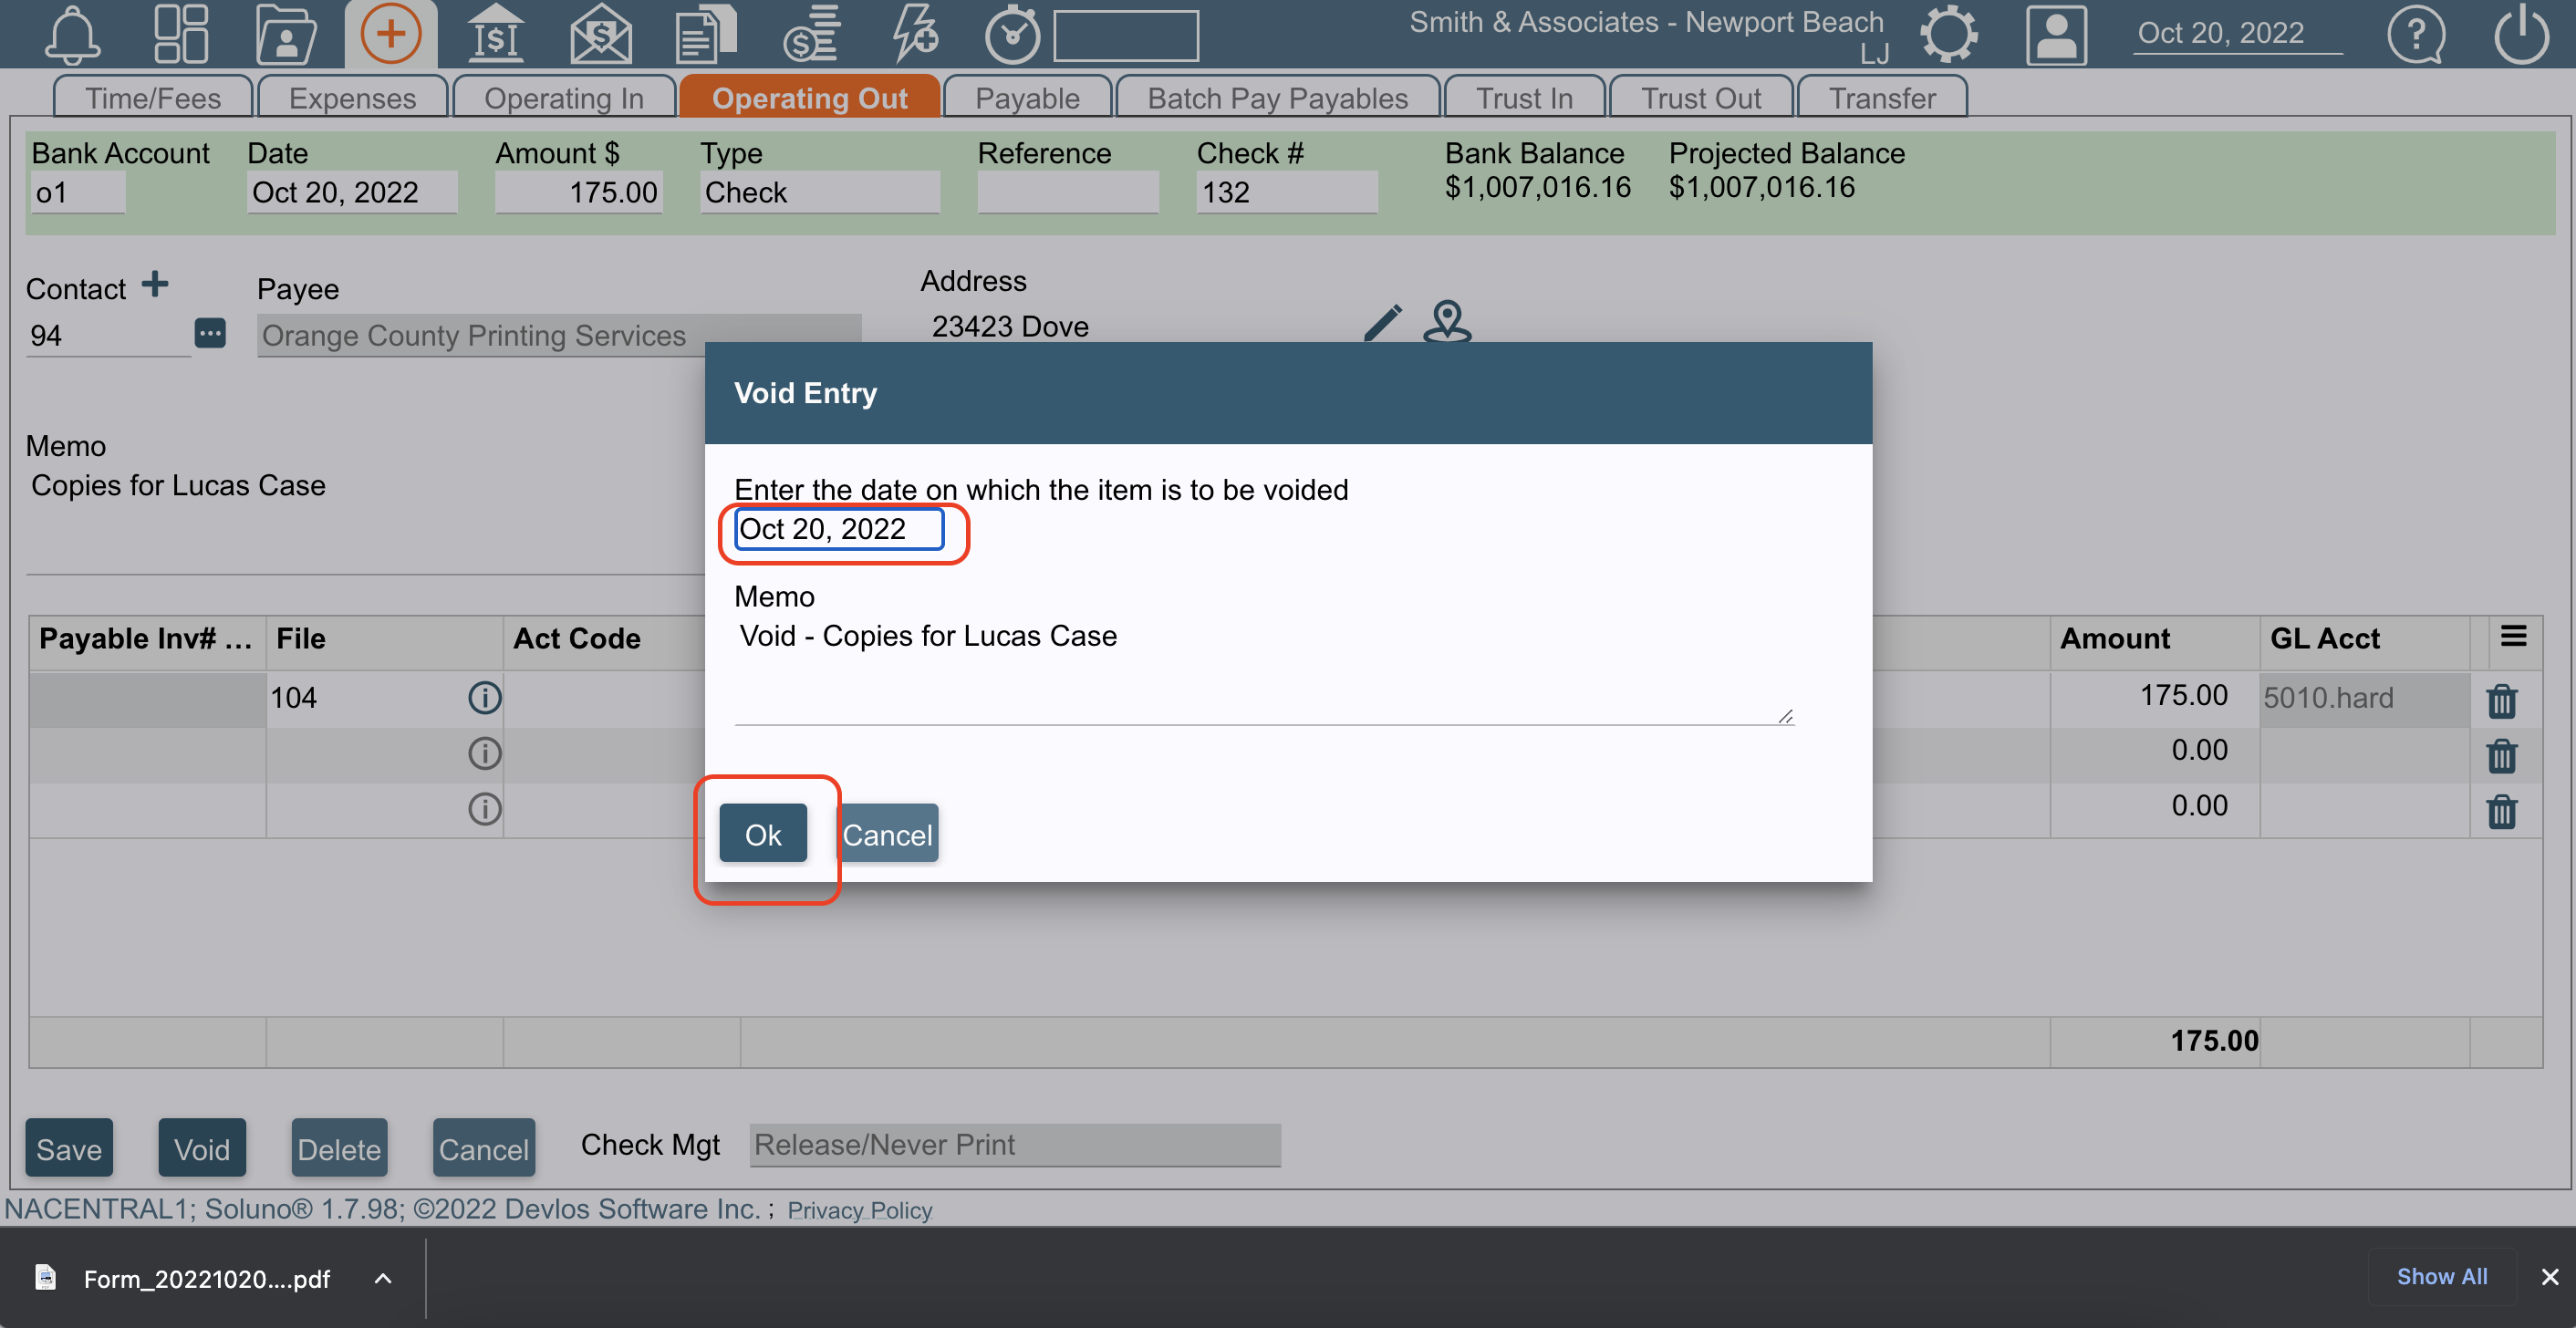Open the dashboard grid icon
The width and height of the screenshot is (2576, 1328).
pos(181,34)
